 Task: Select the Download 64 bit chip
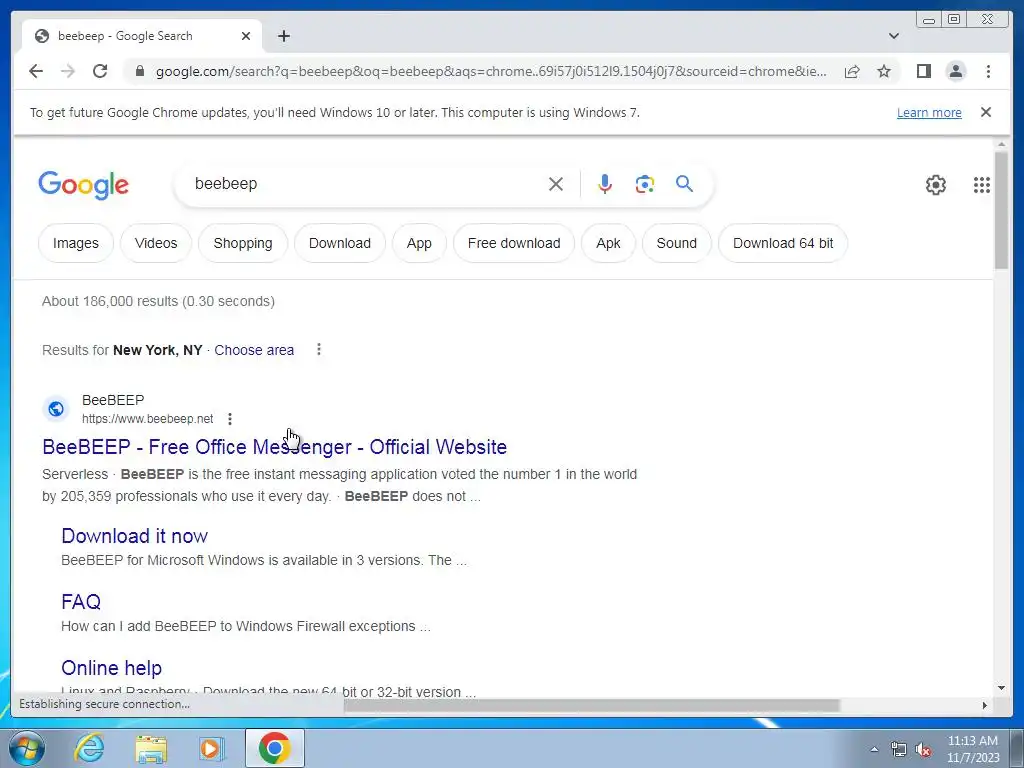[783, 243]
